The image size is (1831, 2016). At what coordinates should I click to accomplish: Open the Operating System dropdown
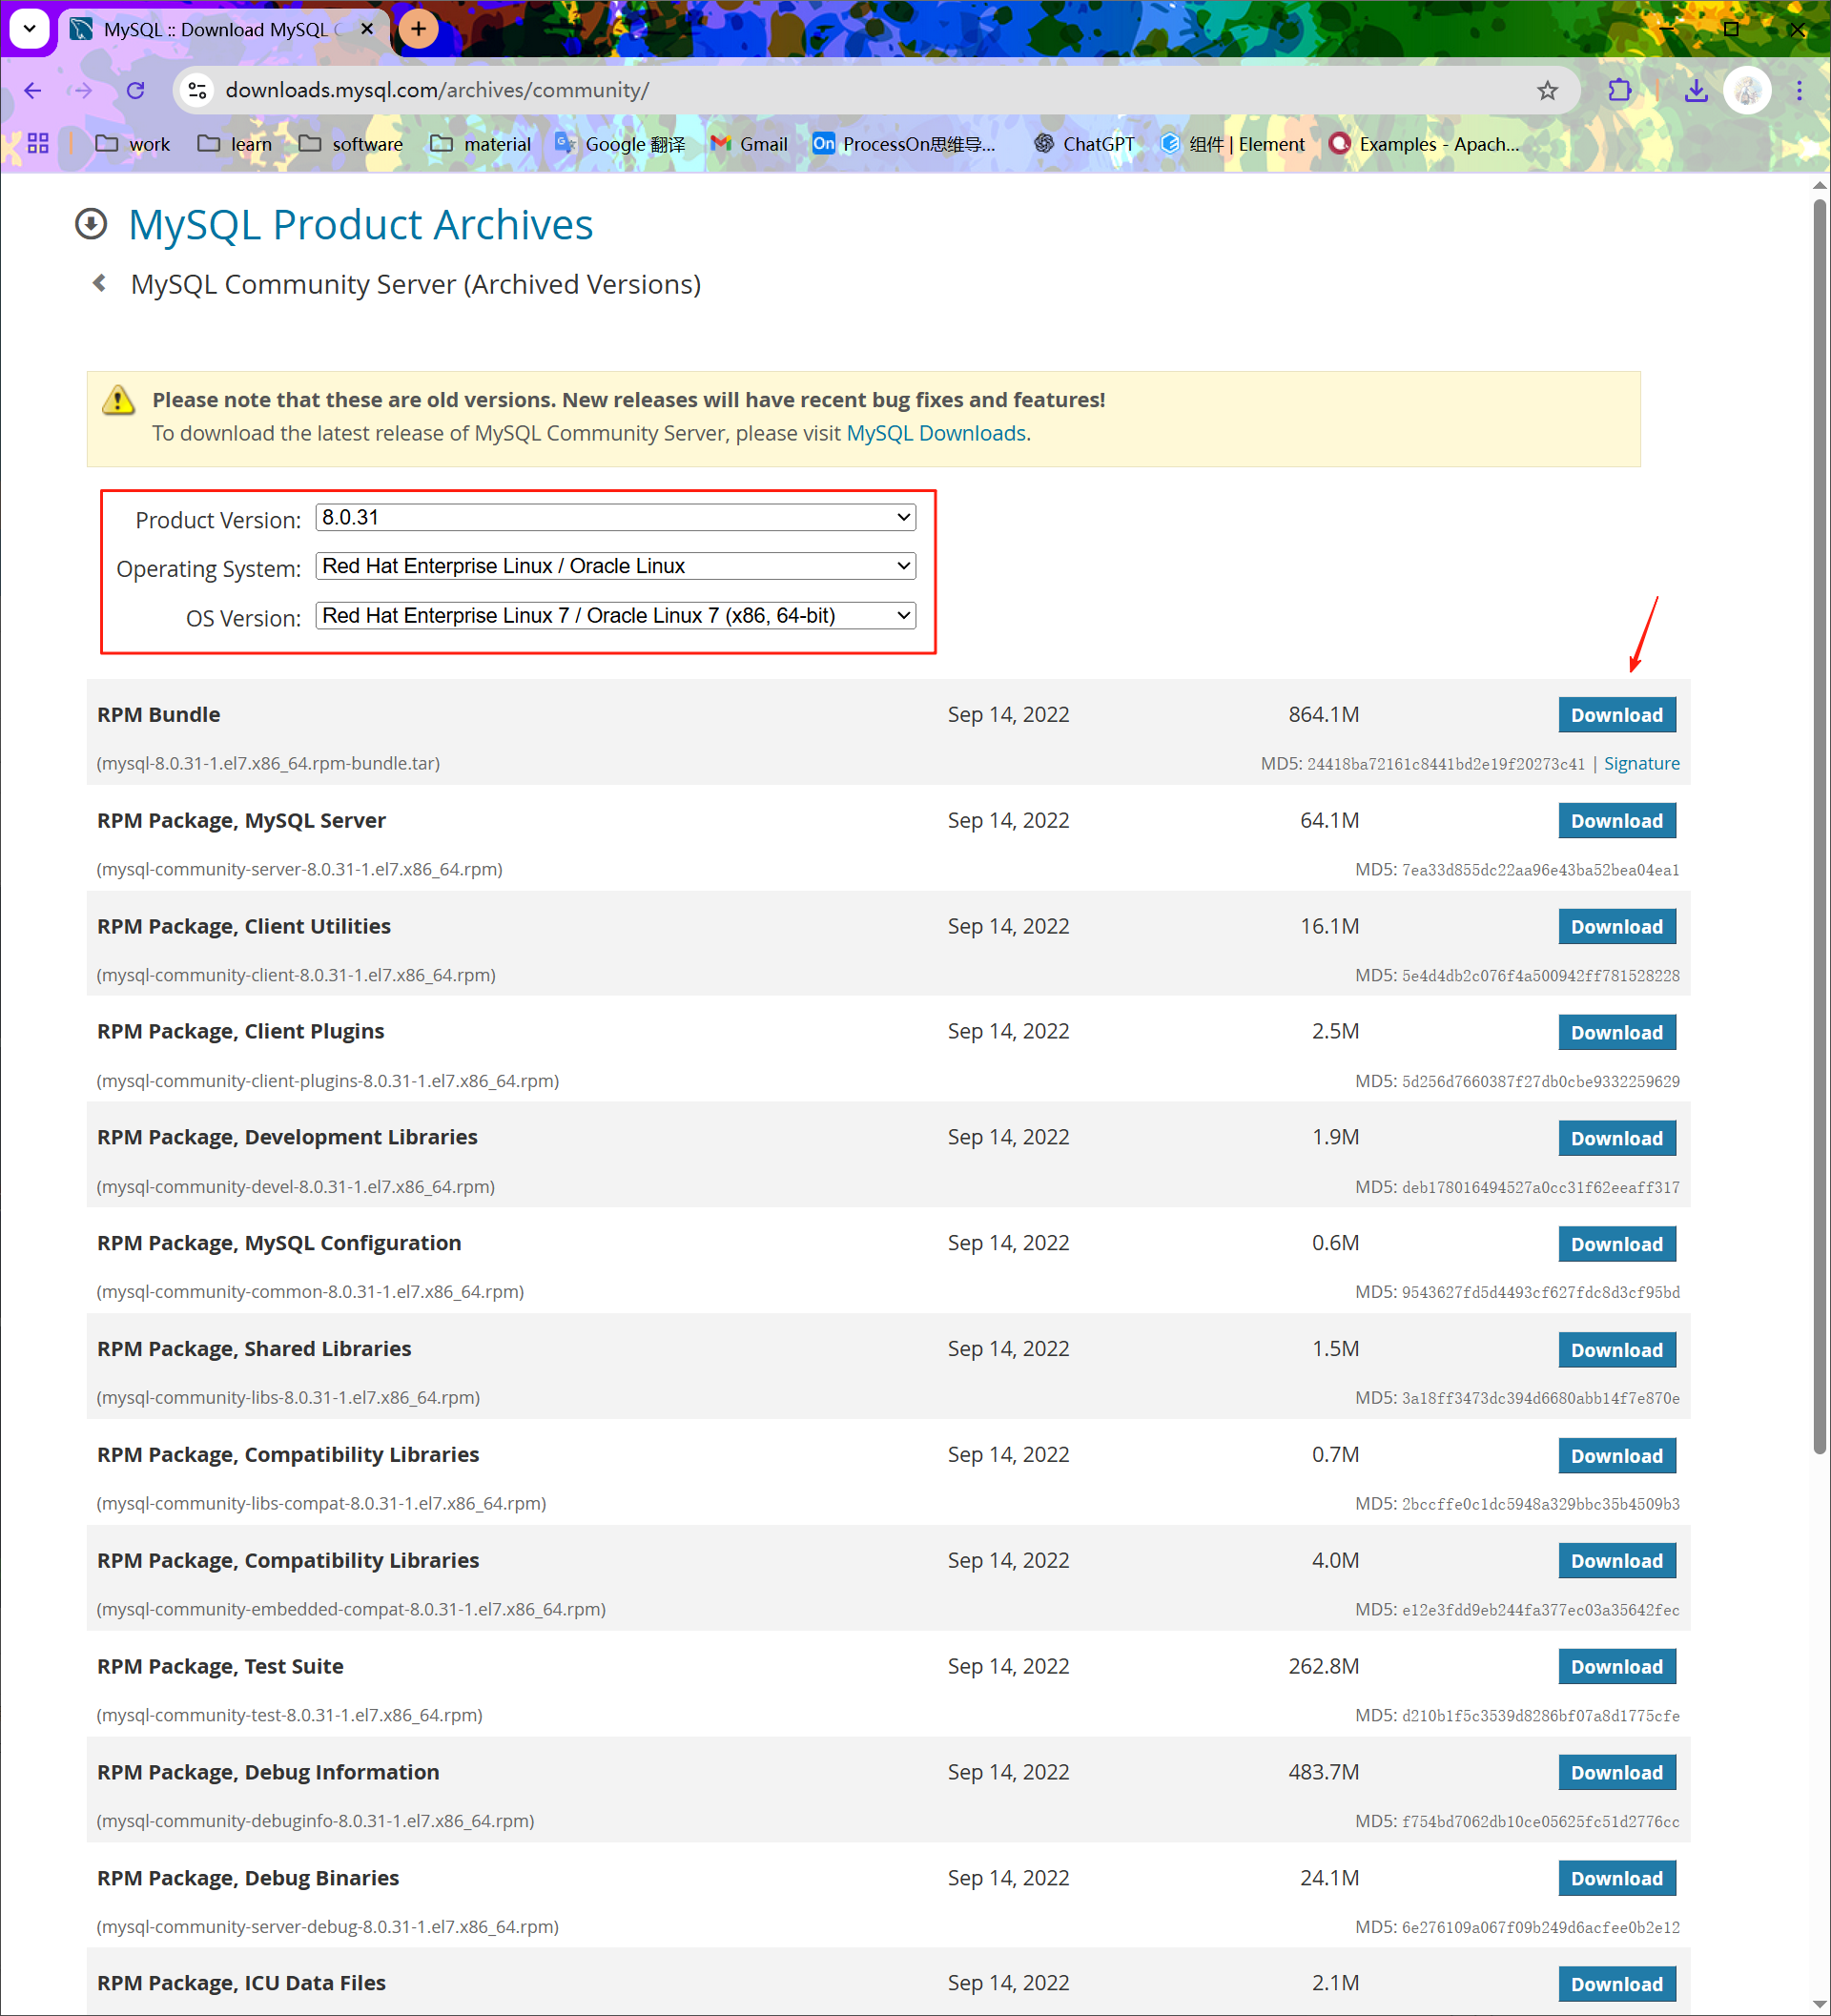coord(615,566)
